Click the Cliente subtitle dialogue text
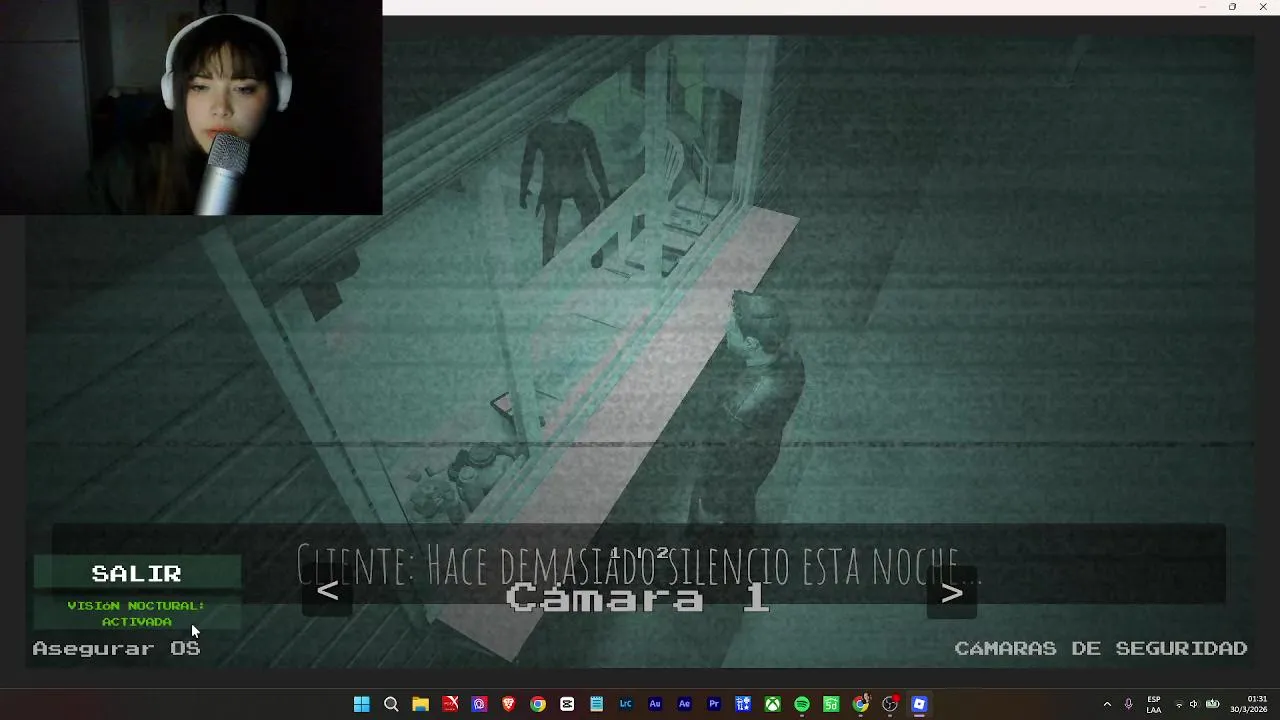 640,566
